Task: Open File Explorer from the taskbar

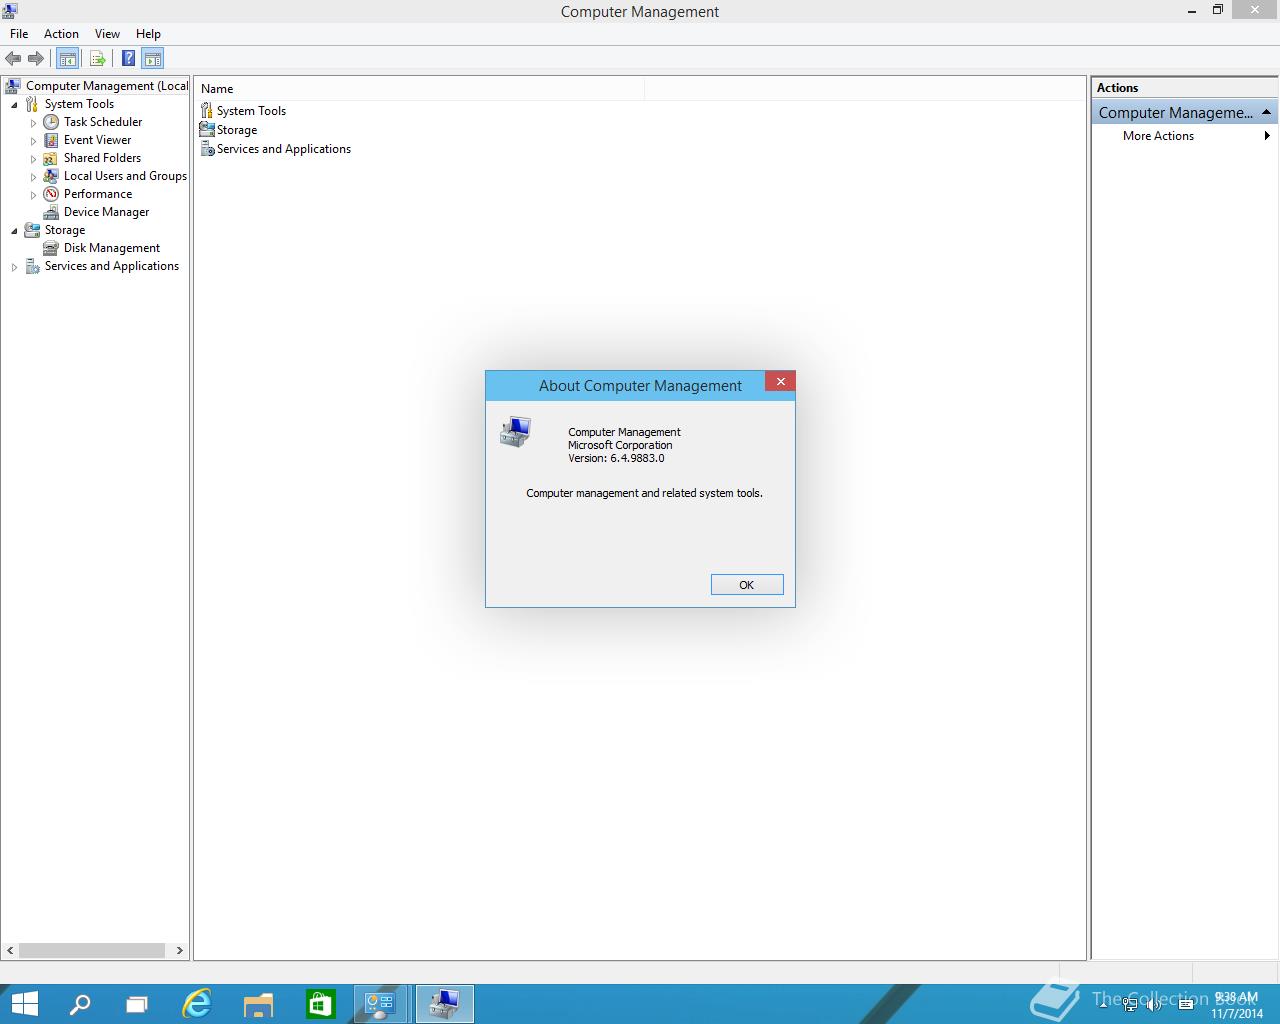Action: pos(258,1003)
